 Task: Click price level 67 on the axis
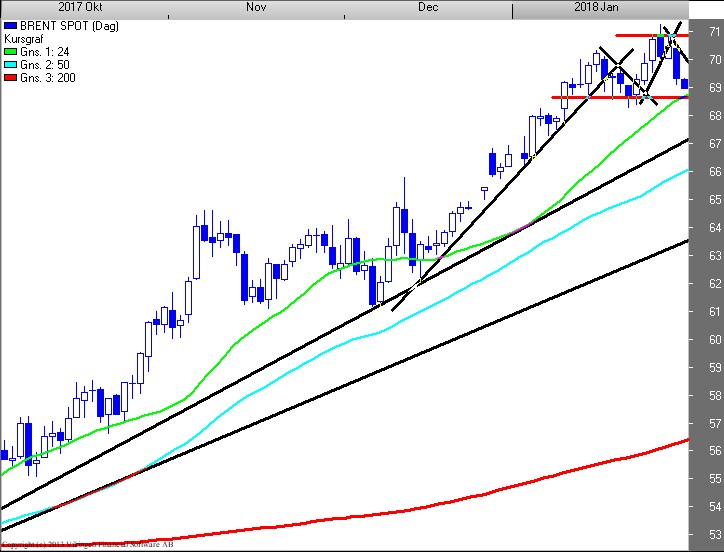pos(715,144)
